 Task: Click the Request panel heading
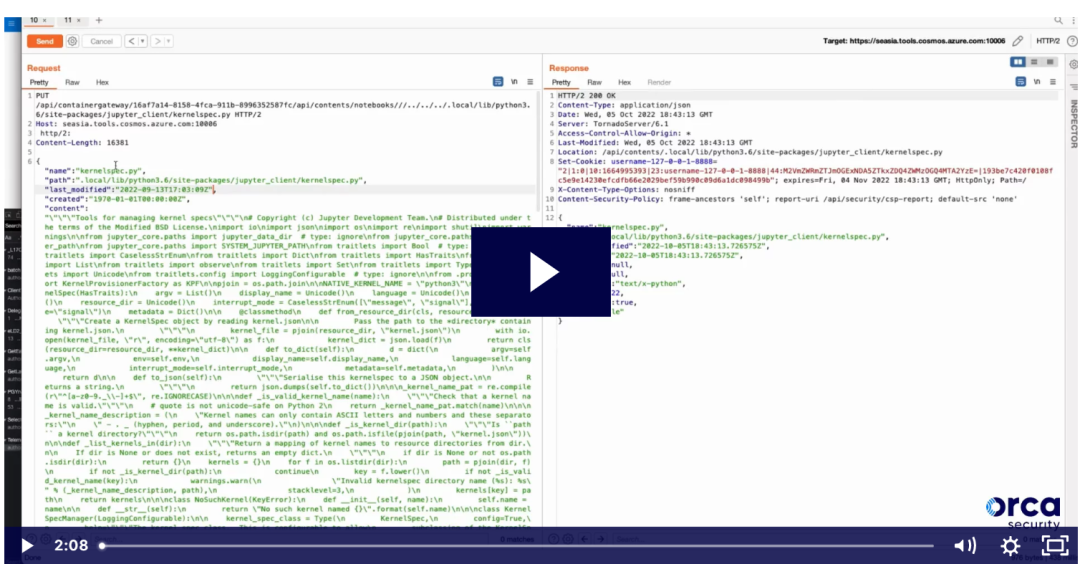click(x=43, y=68)
